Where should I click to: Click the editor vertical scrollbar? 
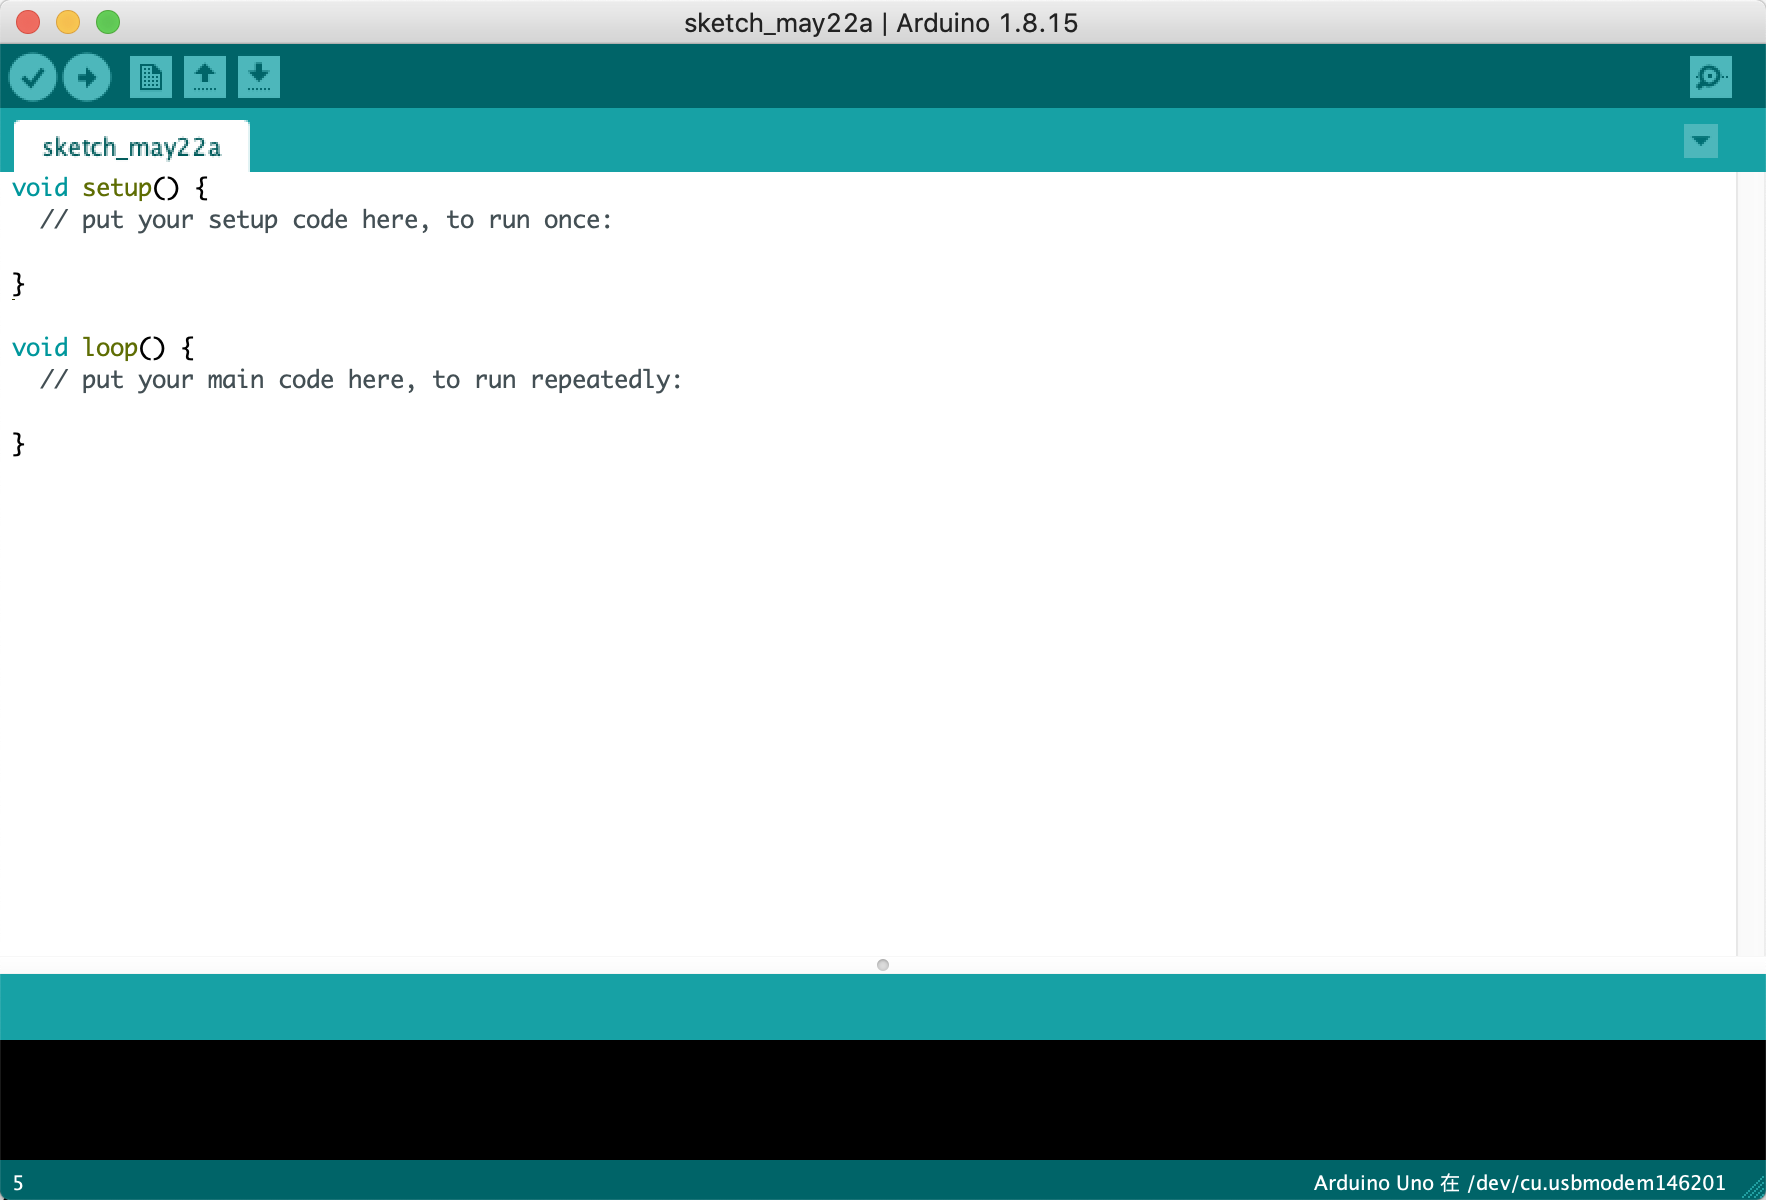coord(1751,564)
